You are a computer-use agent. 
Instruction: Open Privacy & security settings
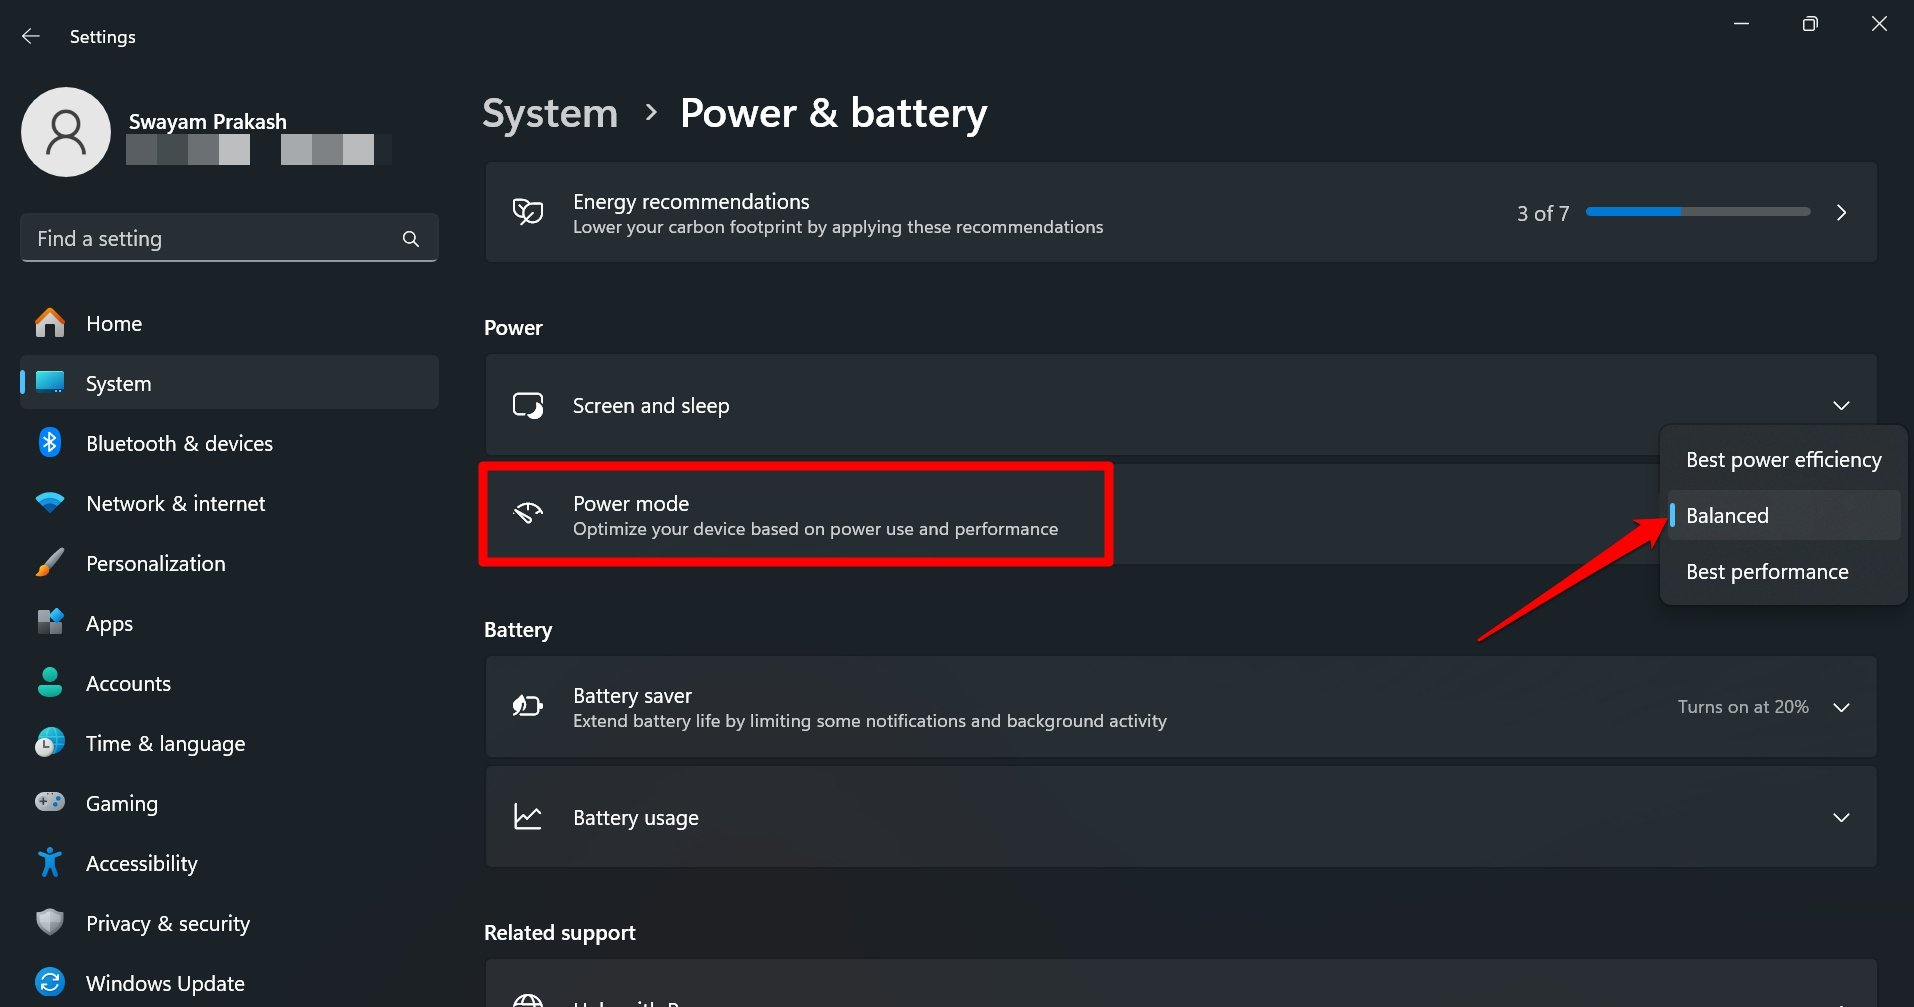pos(167,923)
